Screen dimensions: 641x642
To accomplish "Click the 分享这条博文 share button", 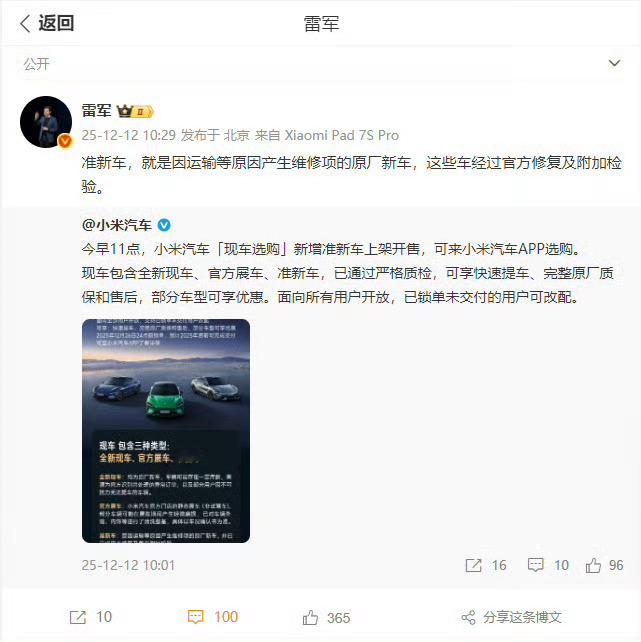I will point(511,617).
